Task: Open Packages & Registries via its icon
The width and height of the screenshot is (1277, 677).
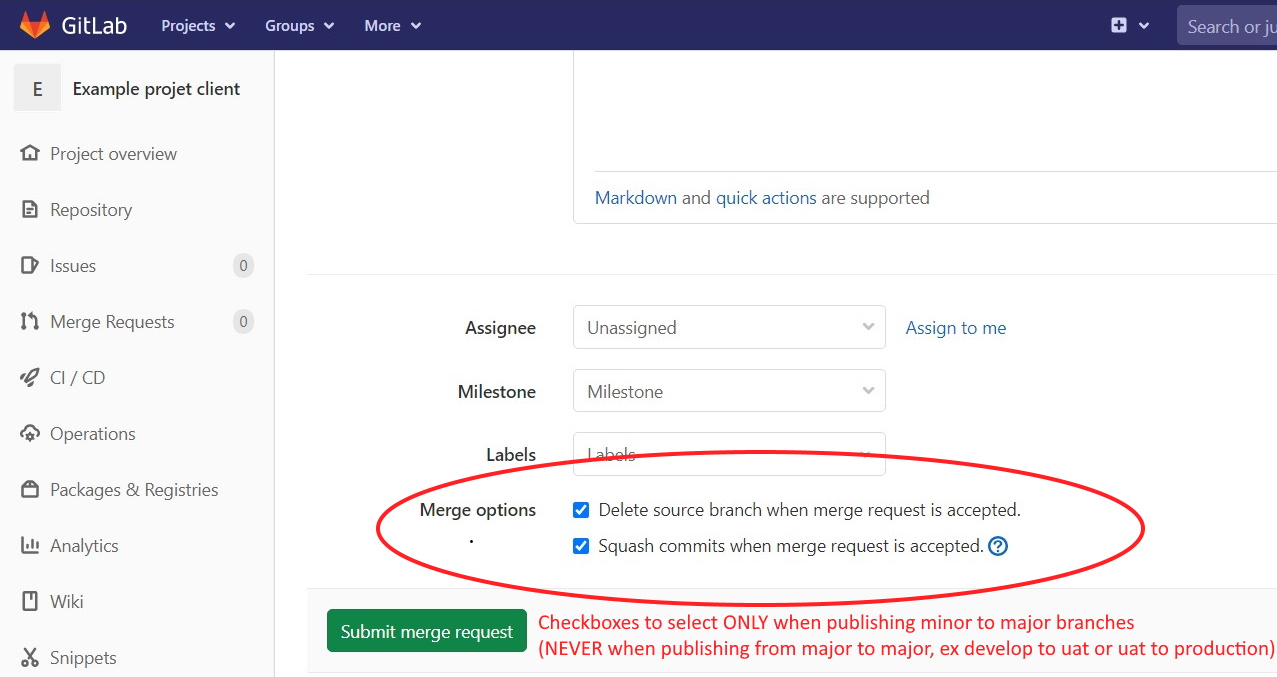Action: [30, 489]
